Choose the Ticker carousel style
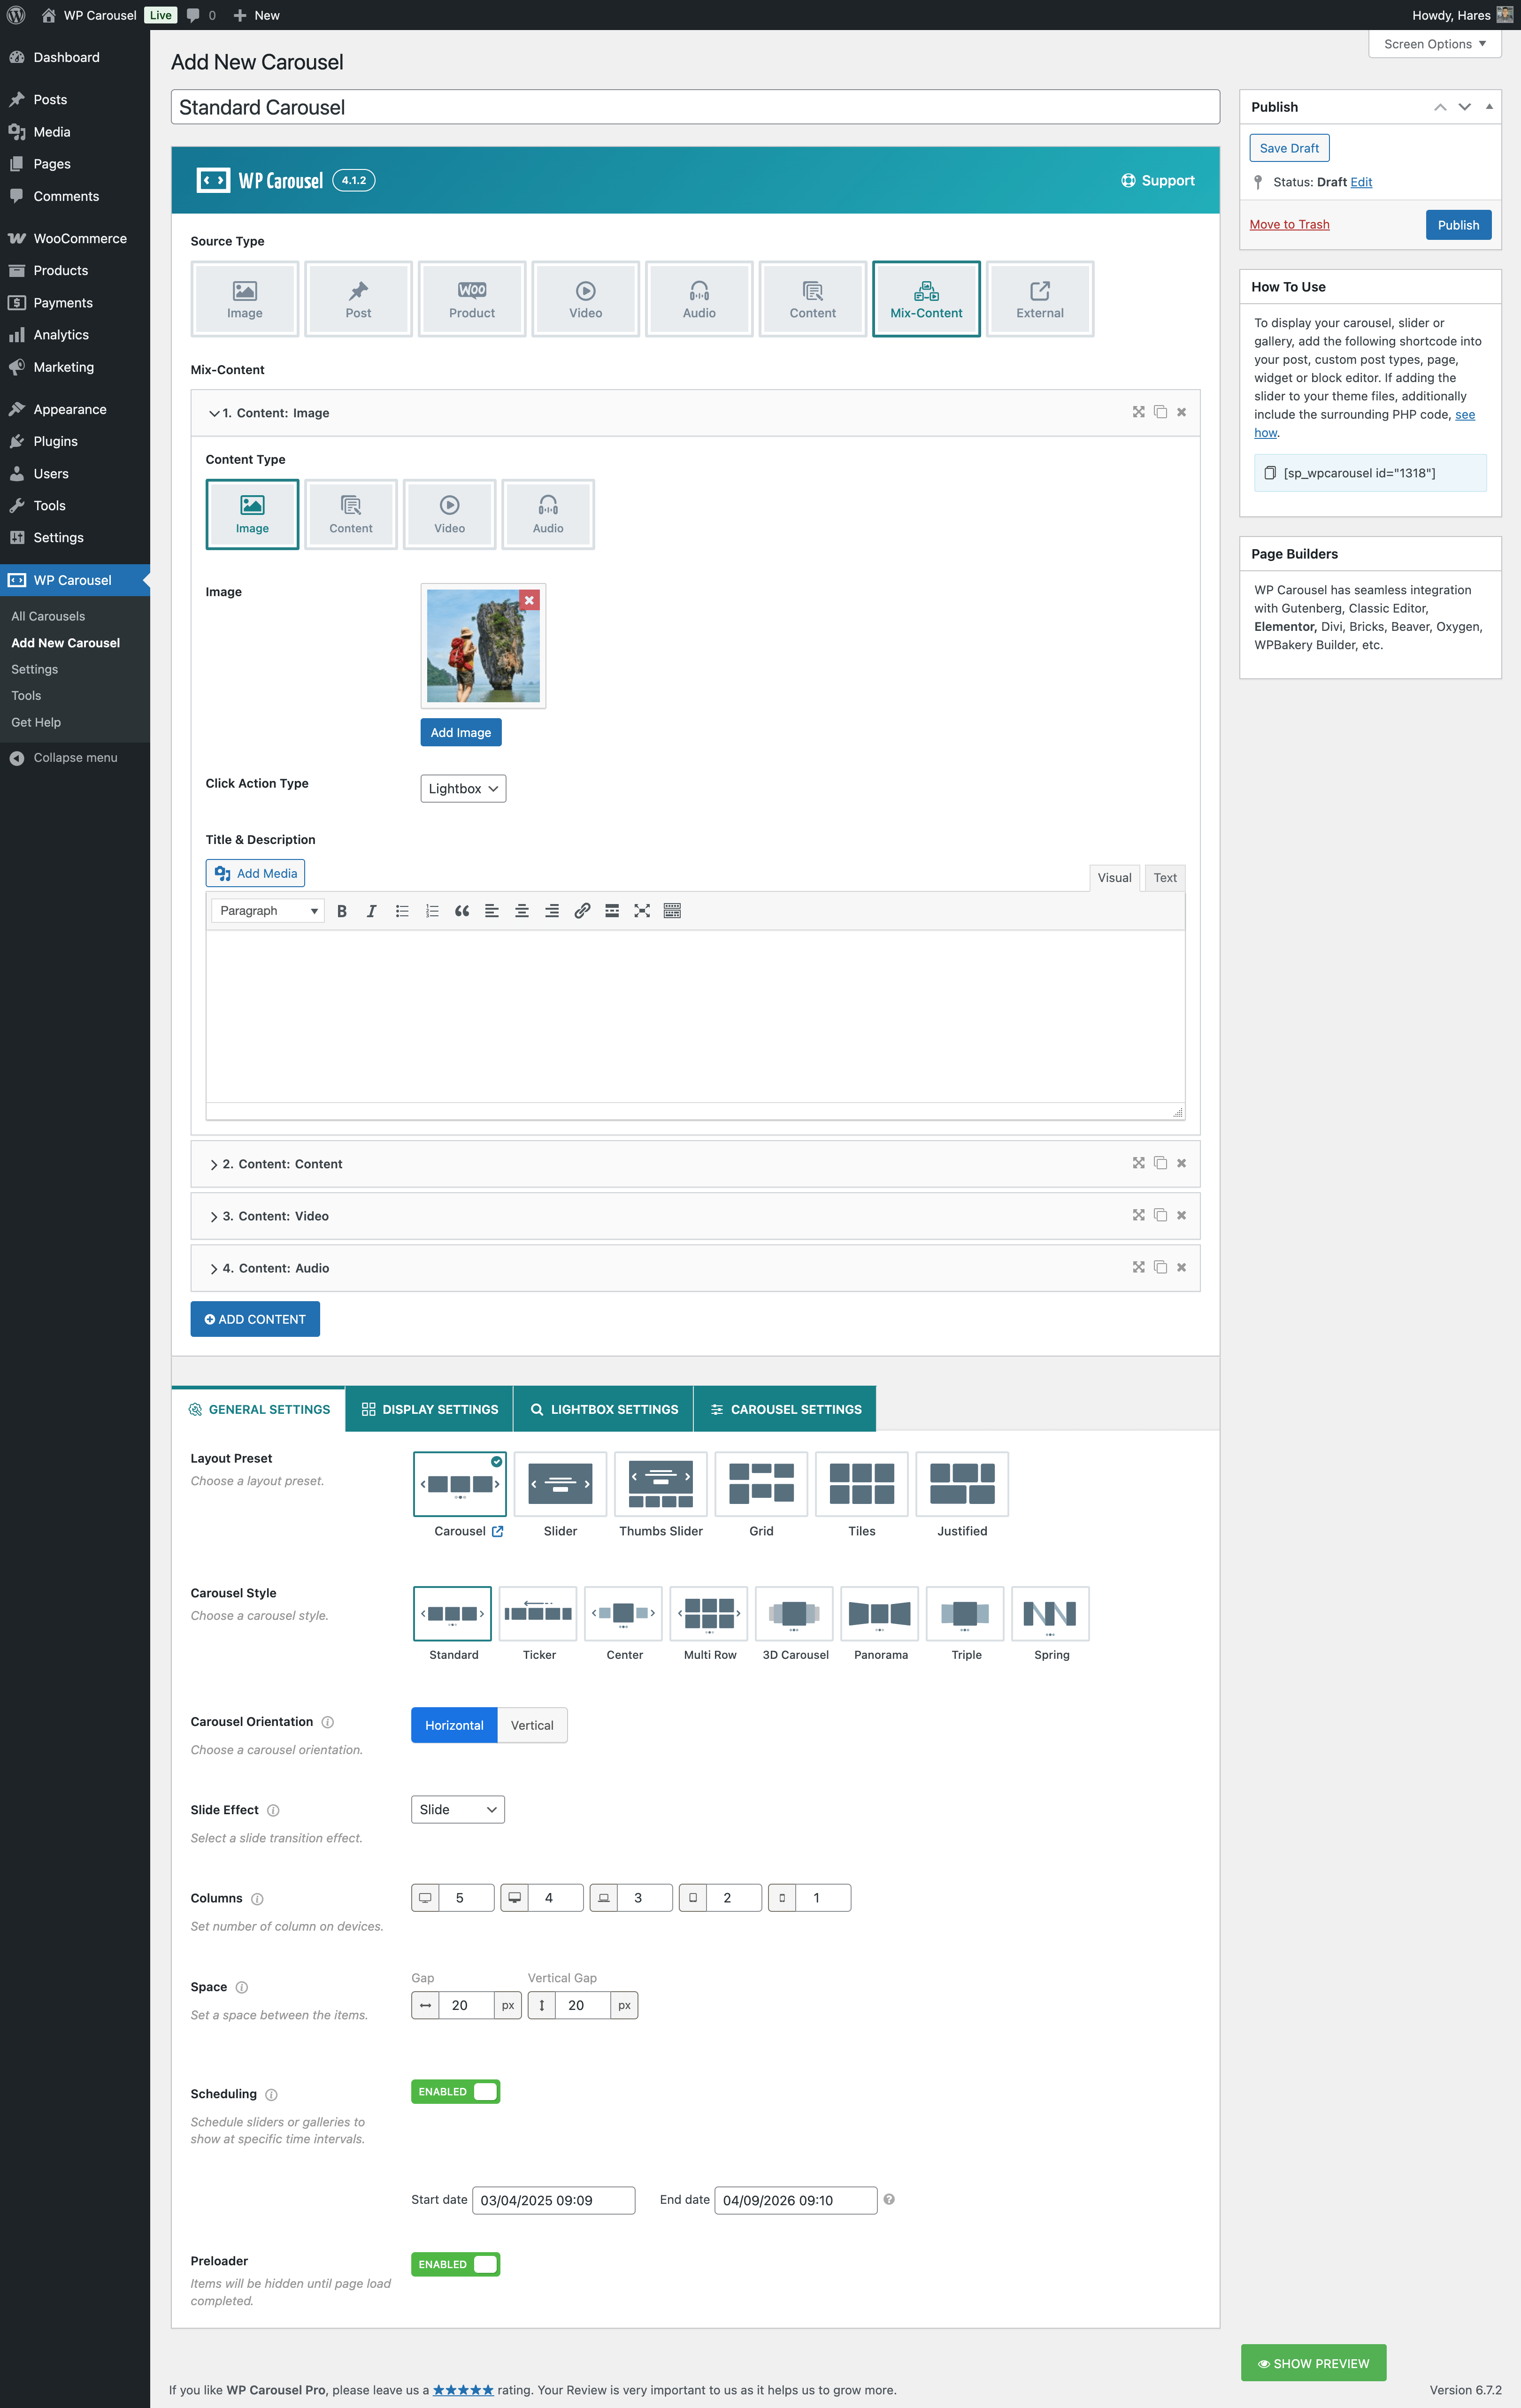 click(x=538, y=1613)
